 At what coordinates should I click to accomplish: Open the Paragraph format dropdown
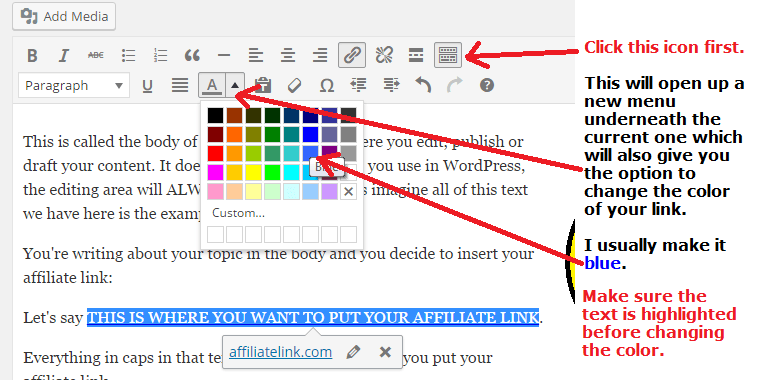(74, 85)
